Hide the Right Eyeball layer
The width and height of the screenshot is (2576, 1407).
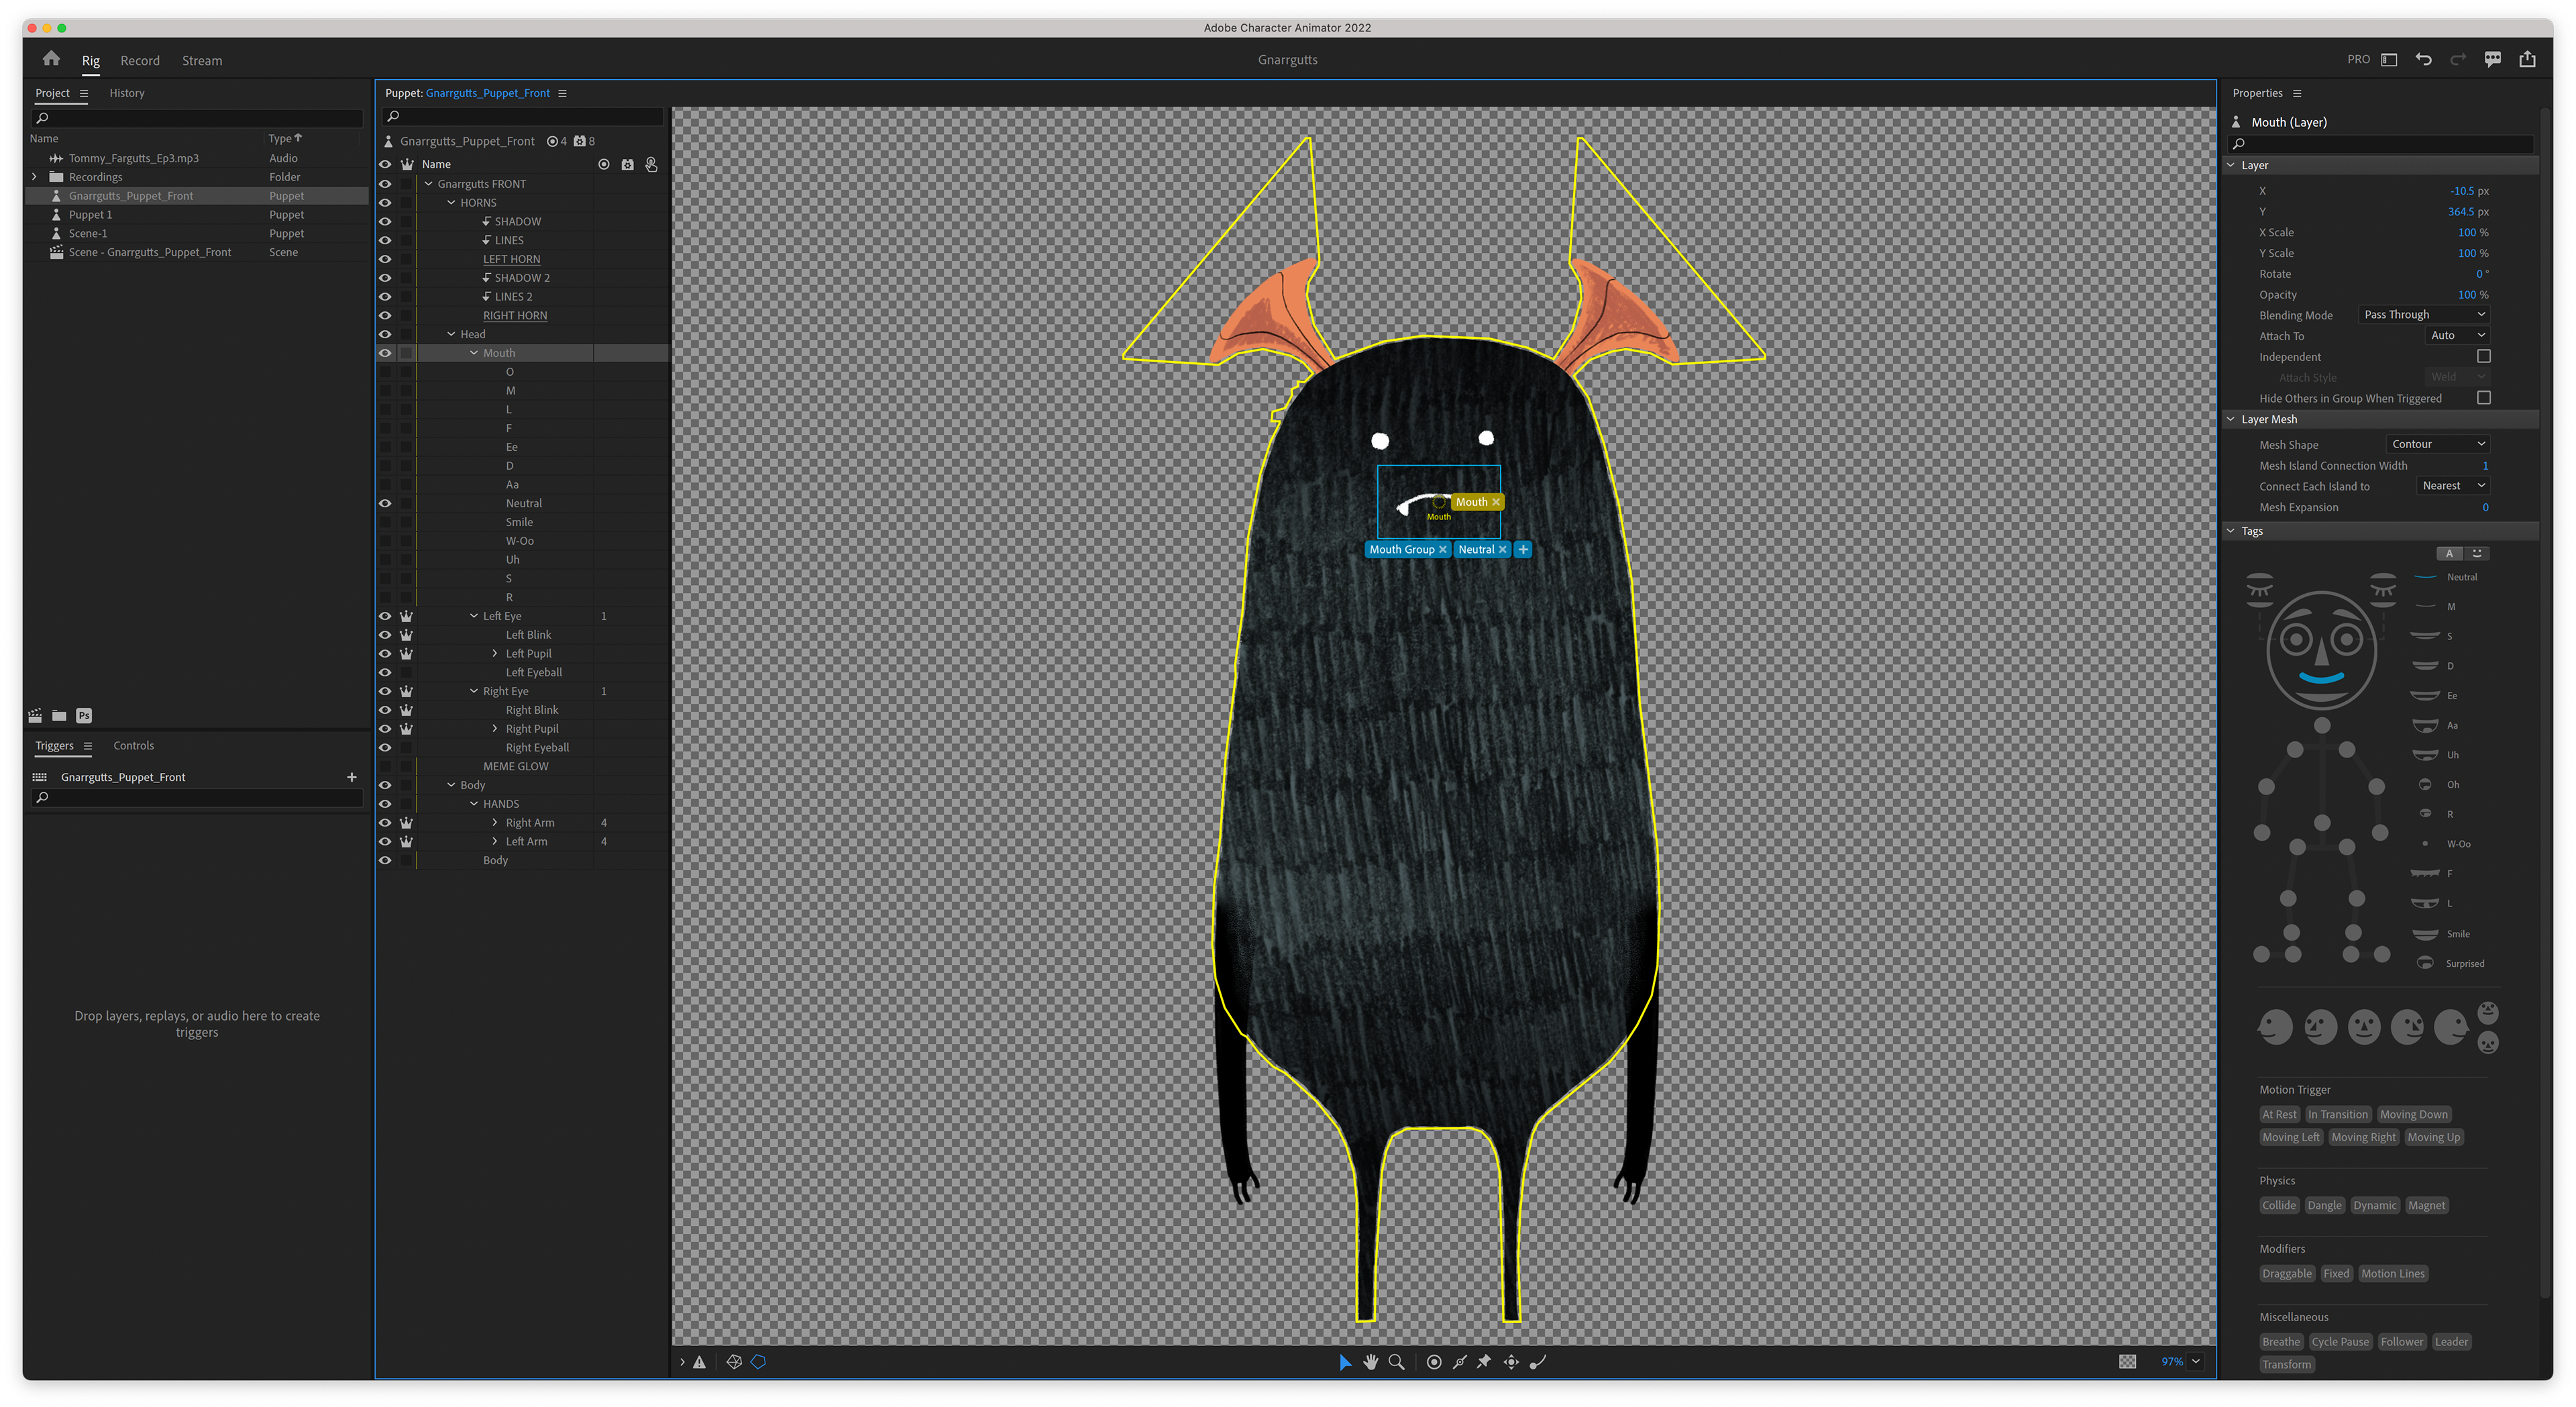click(x=385, y=748)
